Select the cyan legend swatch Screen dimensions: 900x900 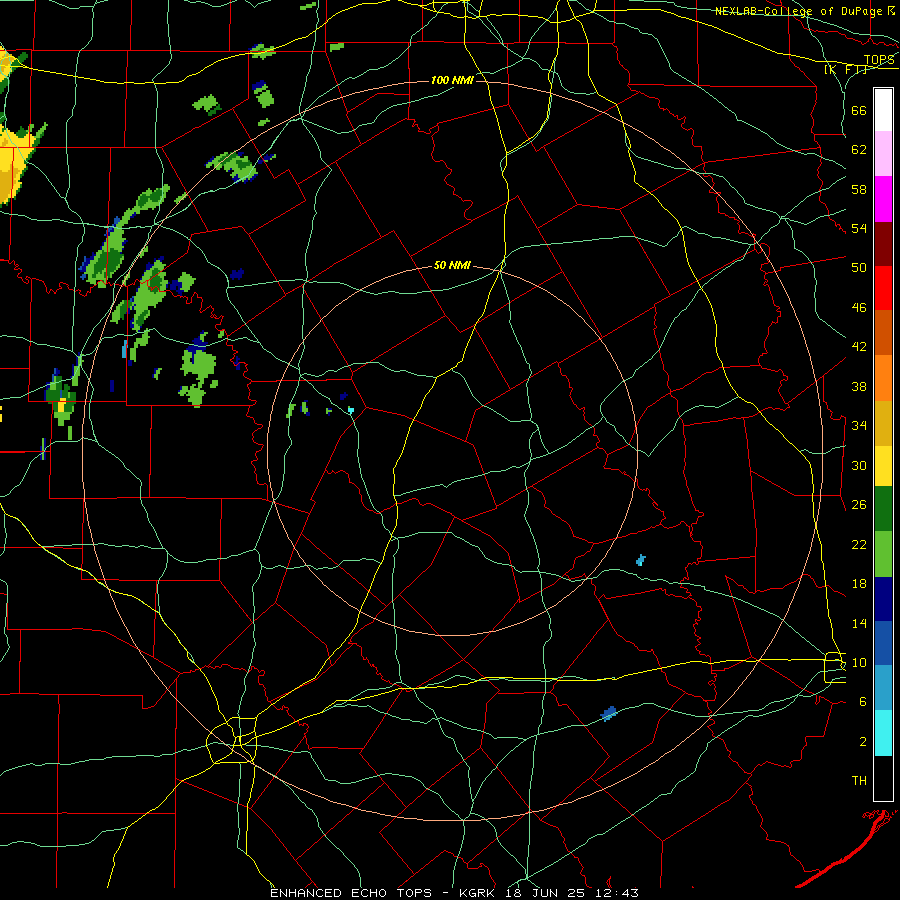point(883,733)
